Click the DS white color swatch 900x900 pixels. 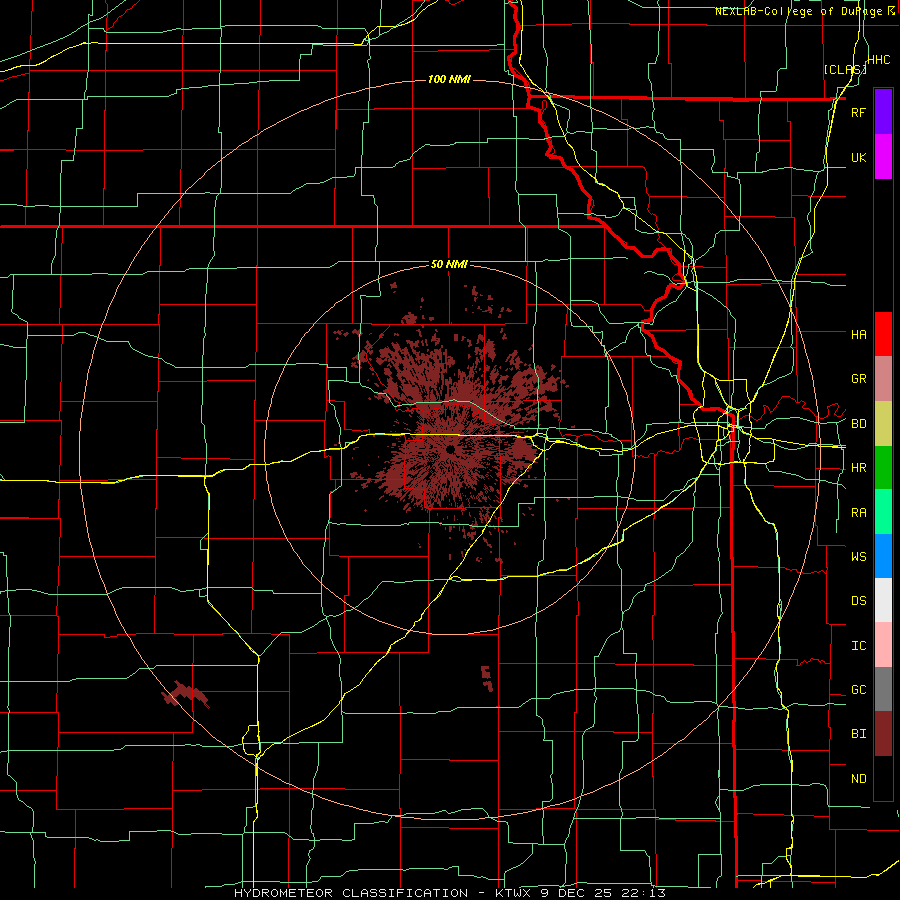pyautogui.click(x=883, y=600)
